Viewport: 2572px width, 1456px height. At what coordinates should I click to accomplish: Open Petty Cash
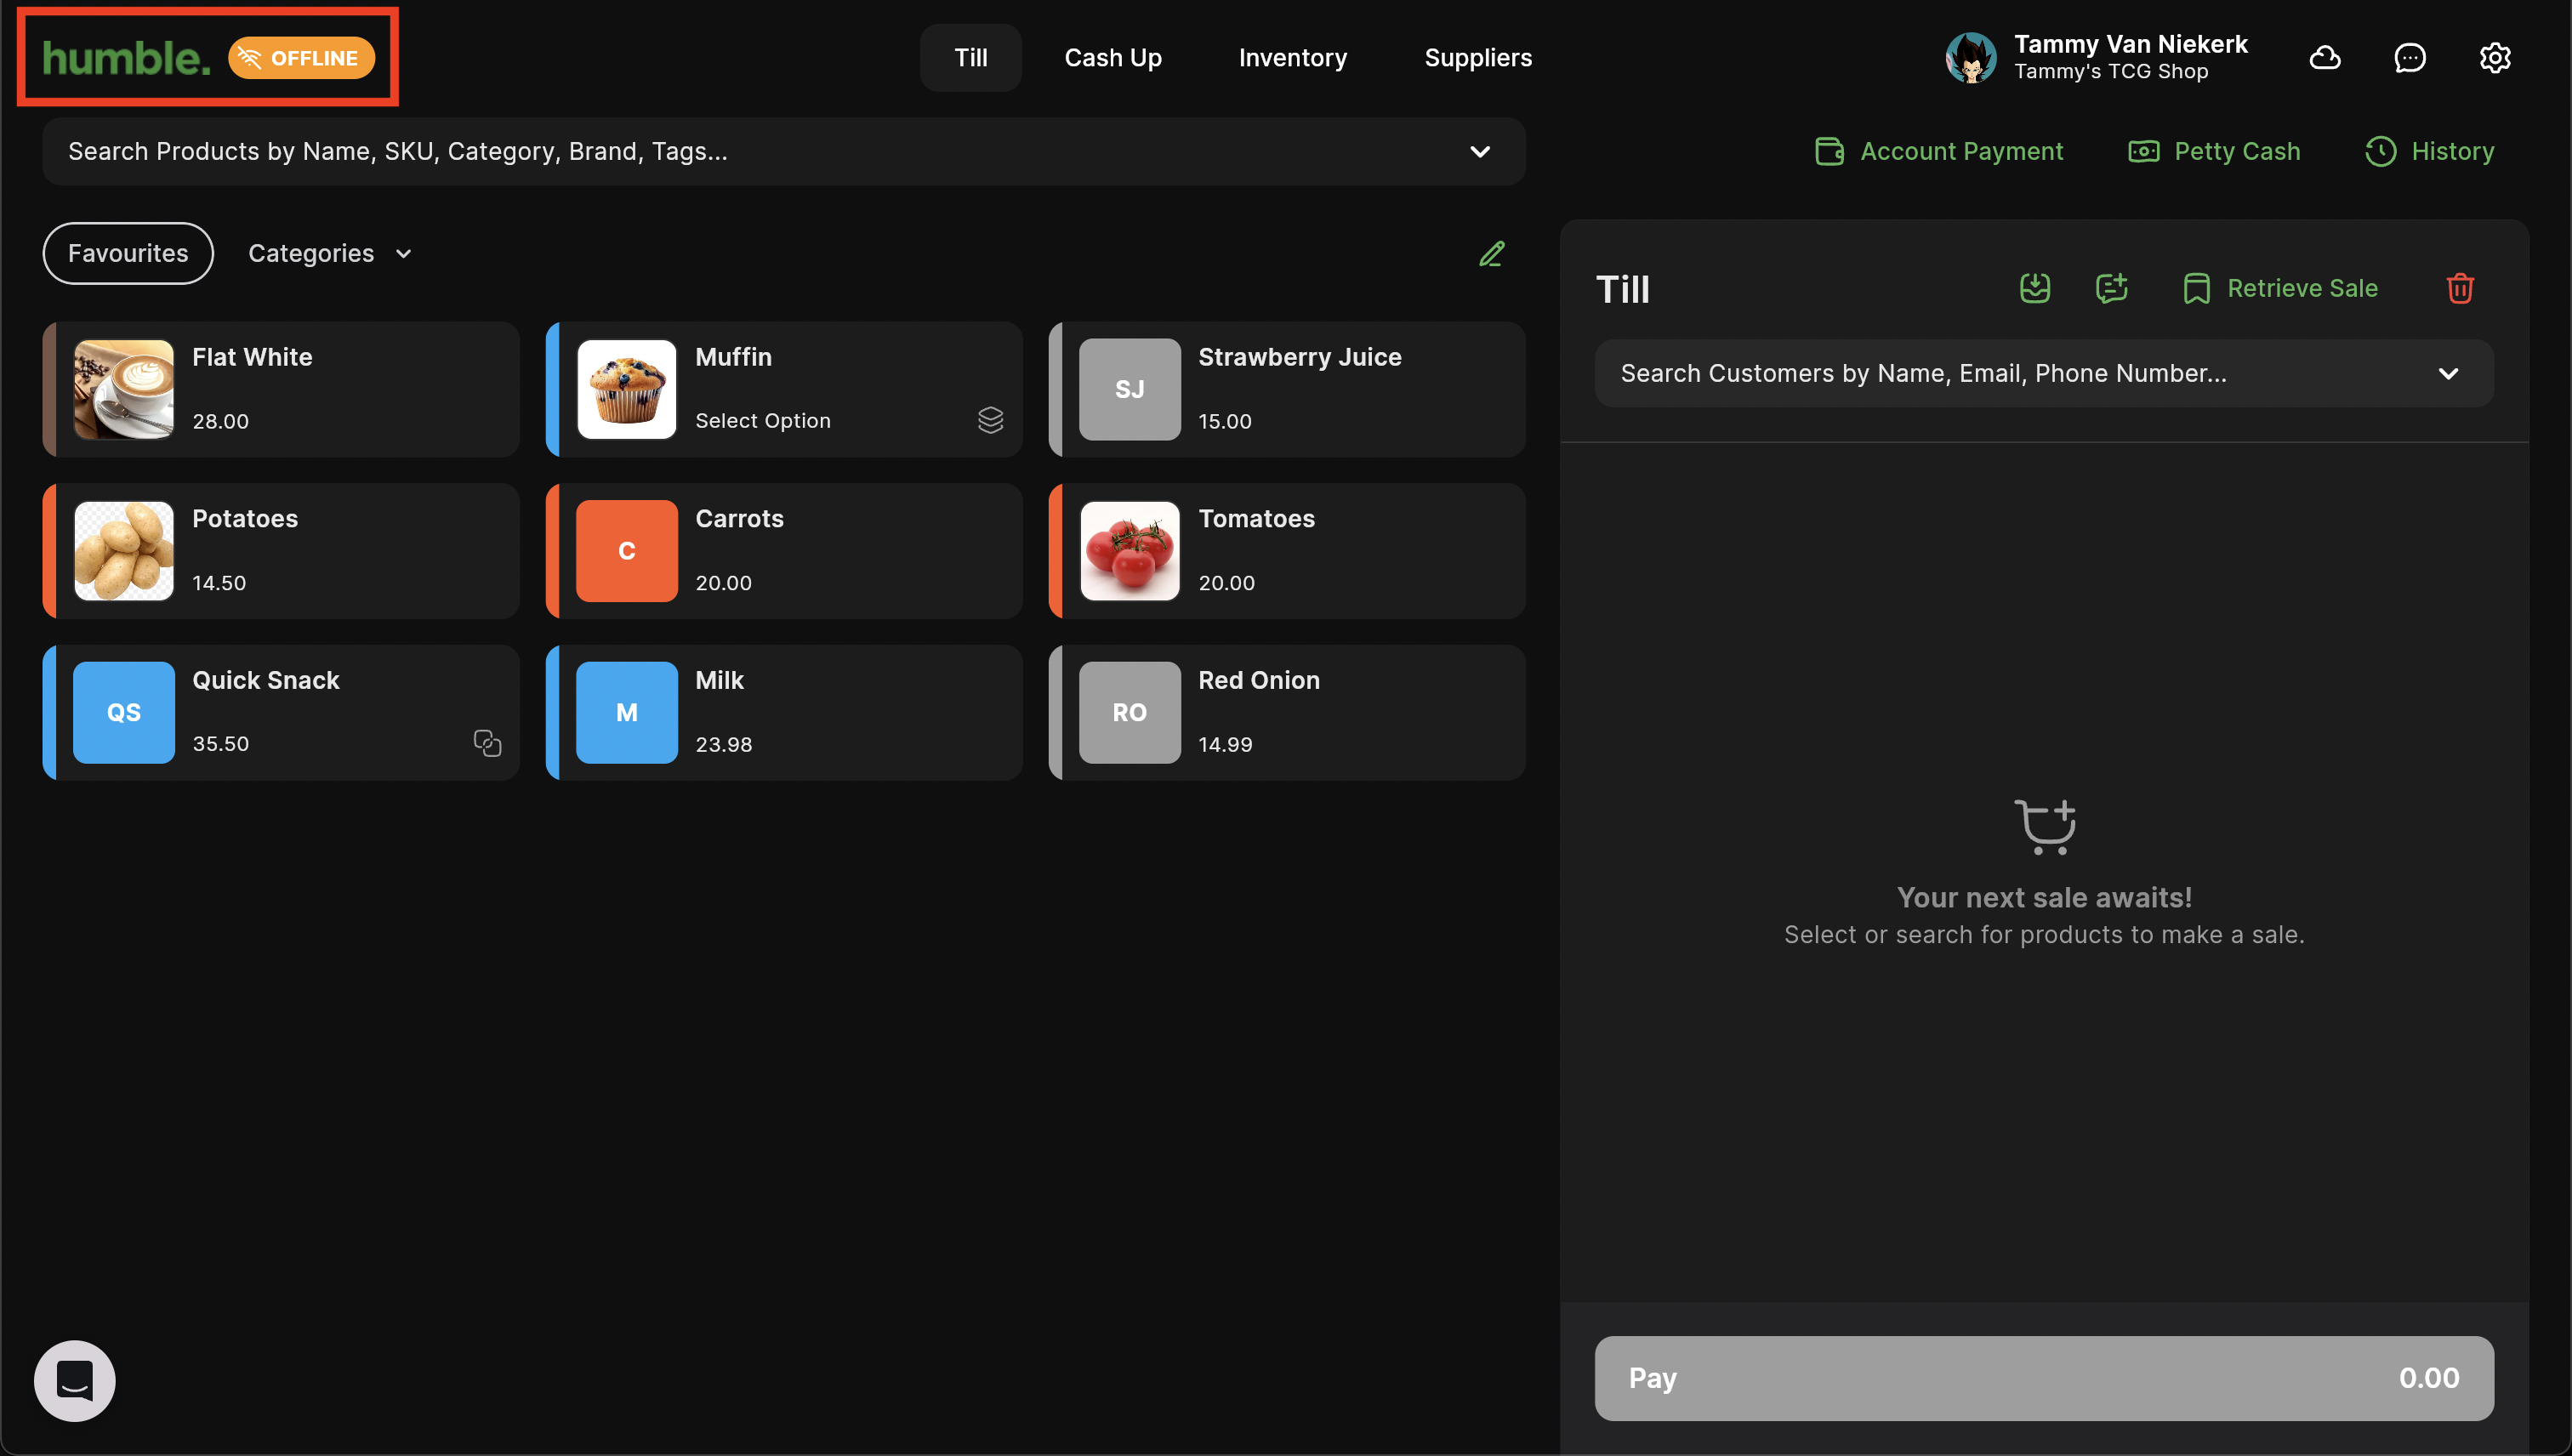click(x=2214, y=151)
